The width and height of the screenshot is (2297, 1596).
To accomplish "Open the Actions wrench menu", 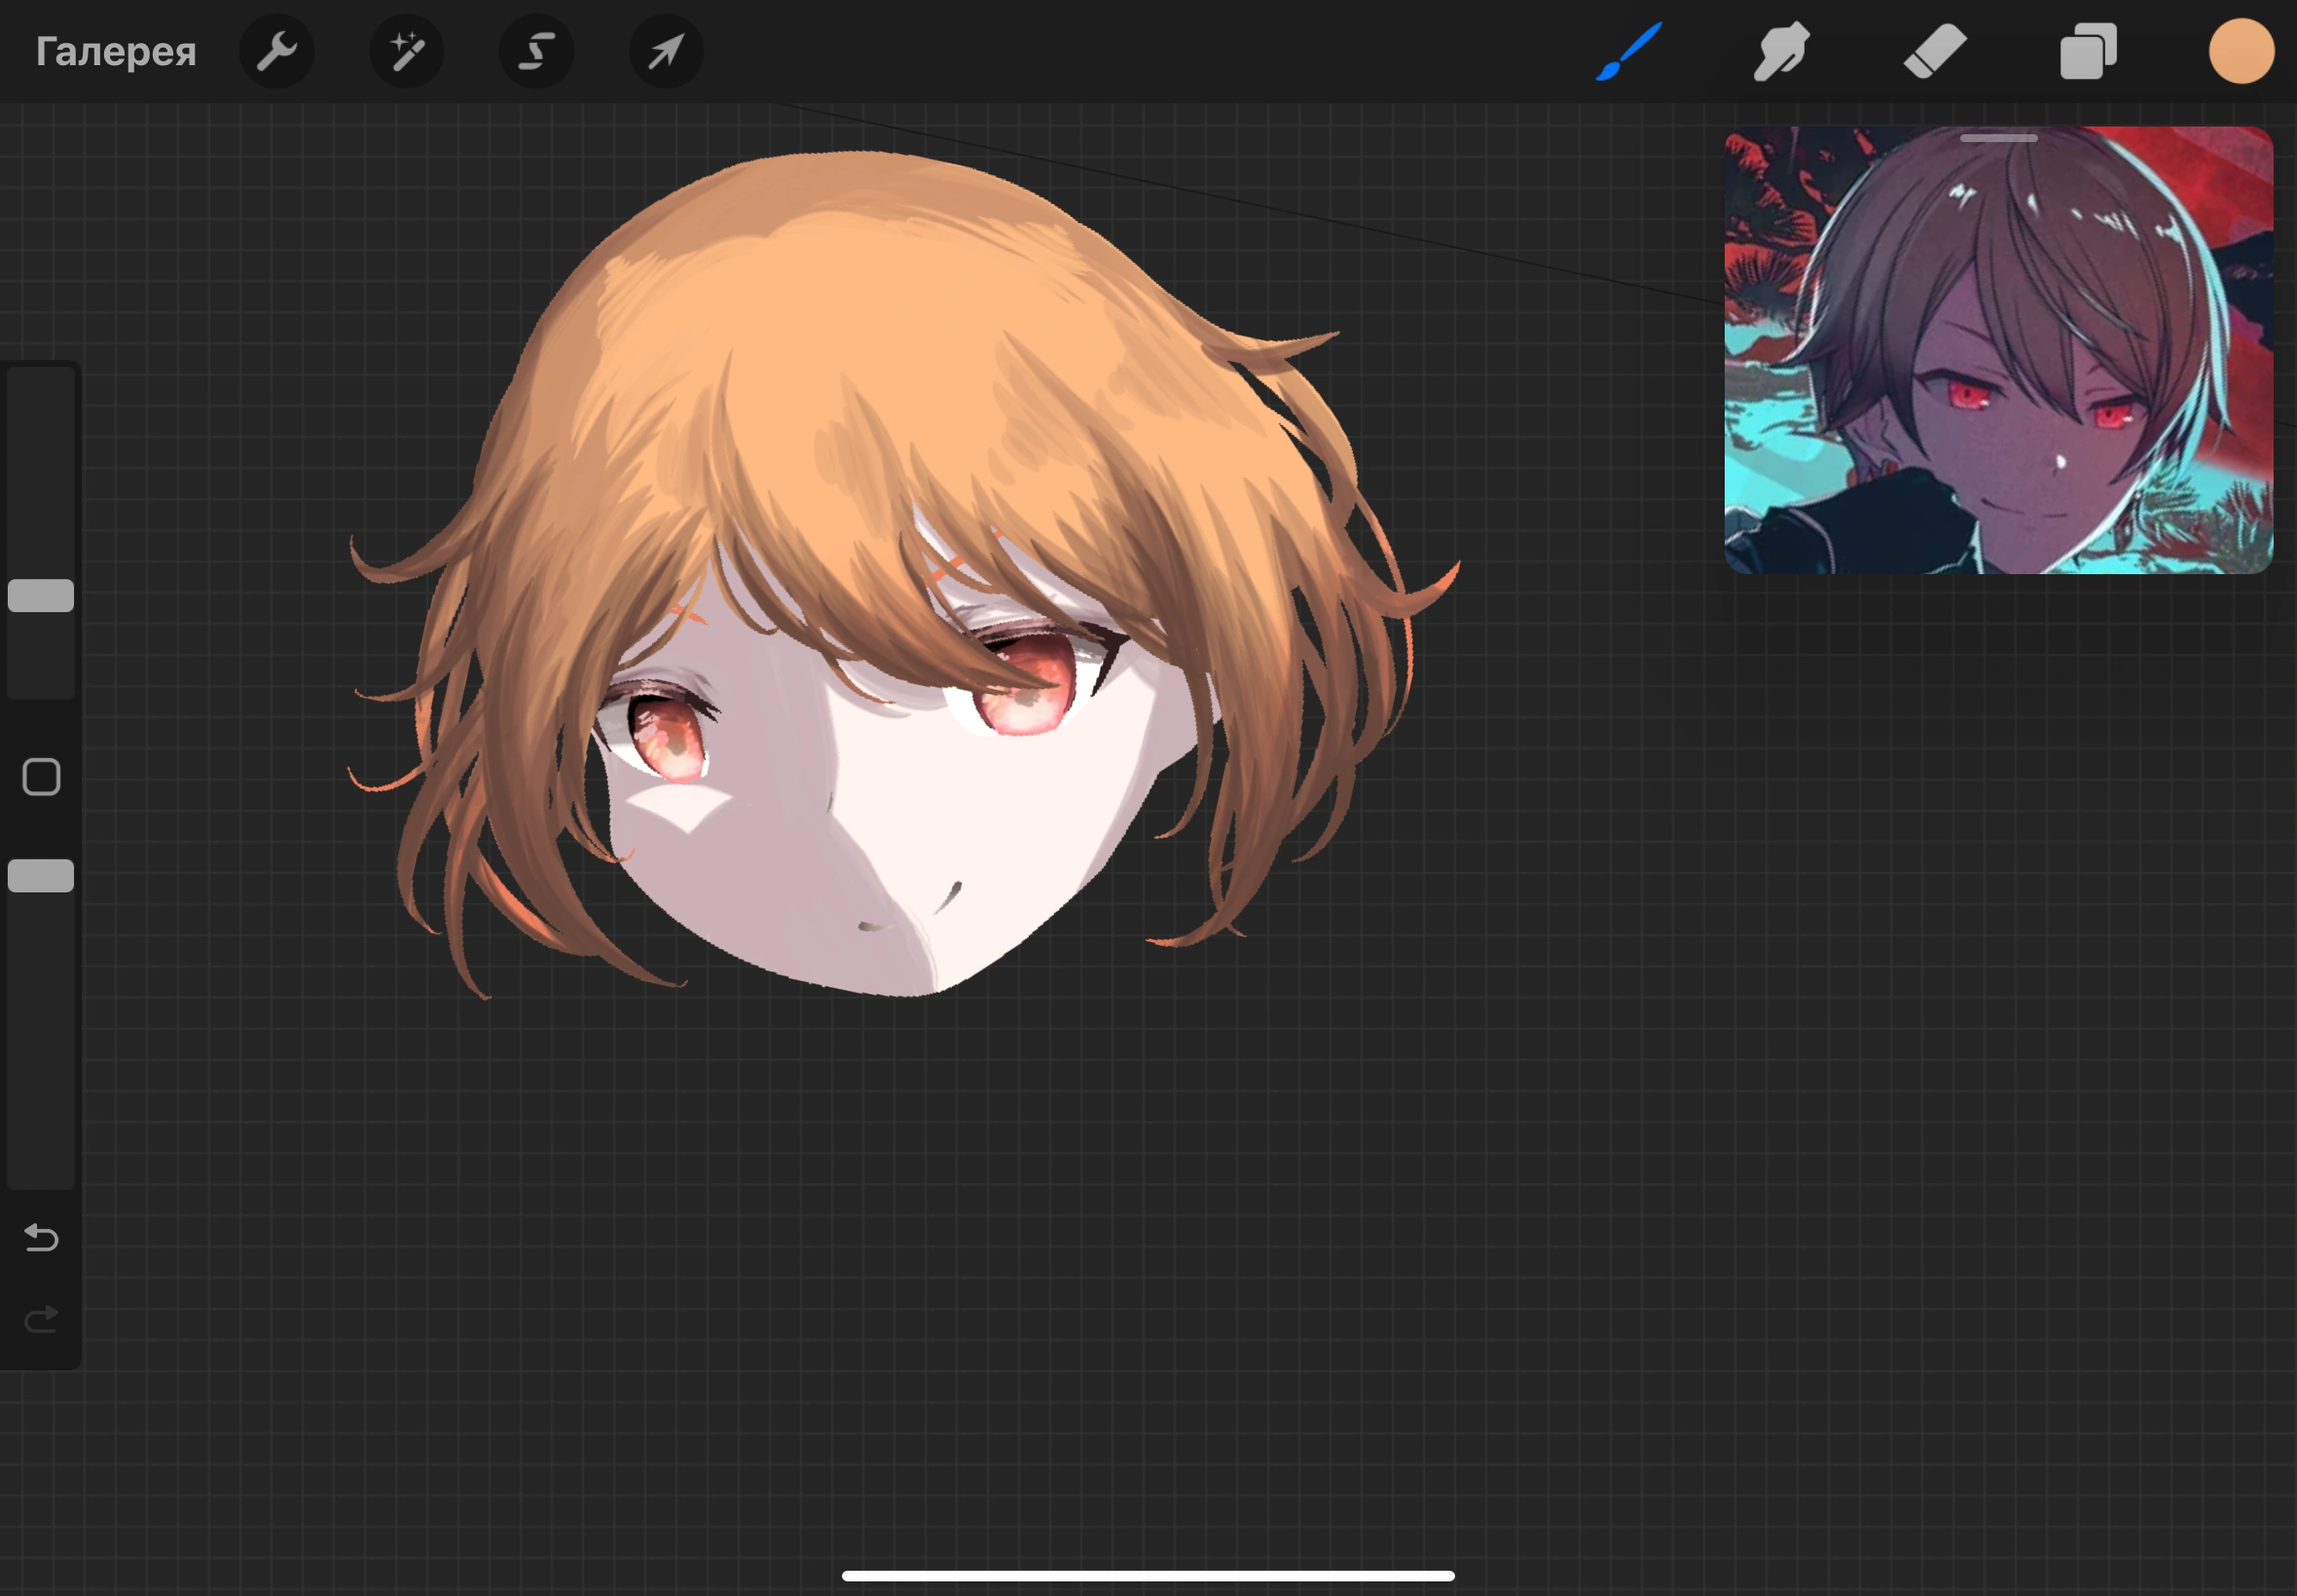I will 277,51.
